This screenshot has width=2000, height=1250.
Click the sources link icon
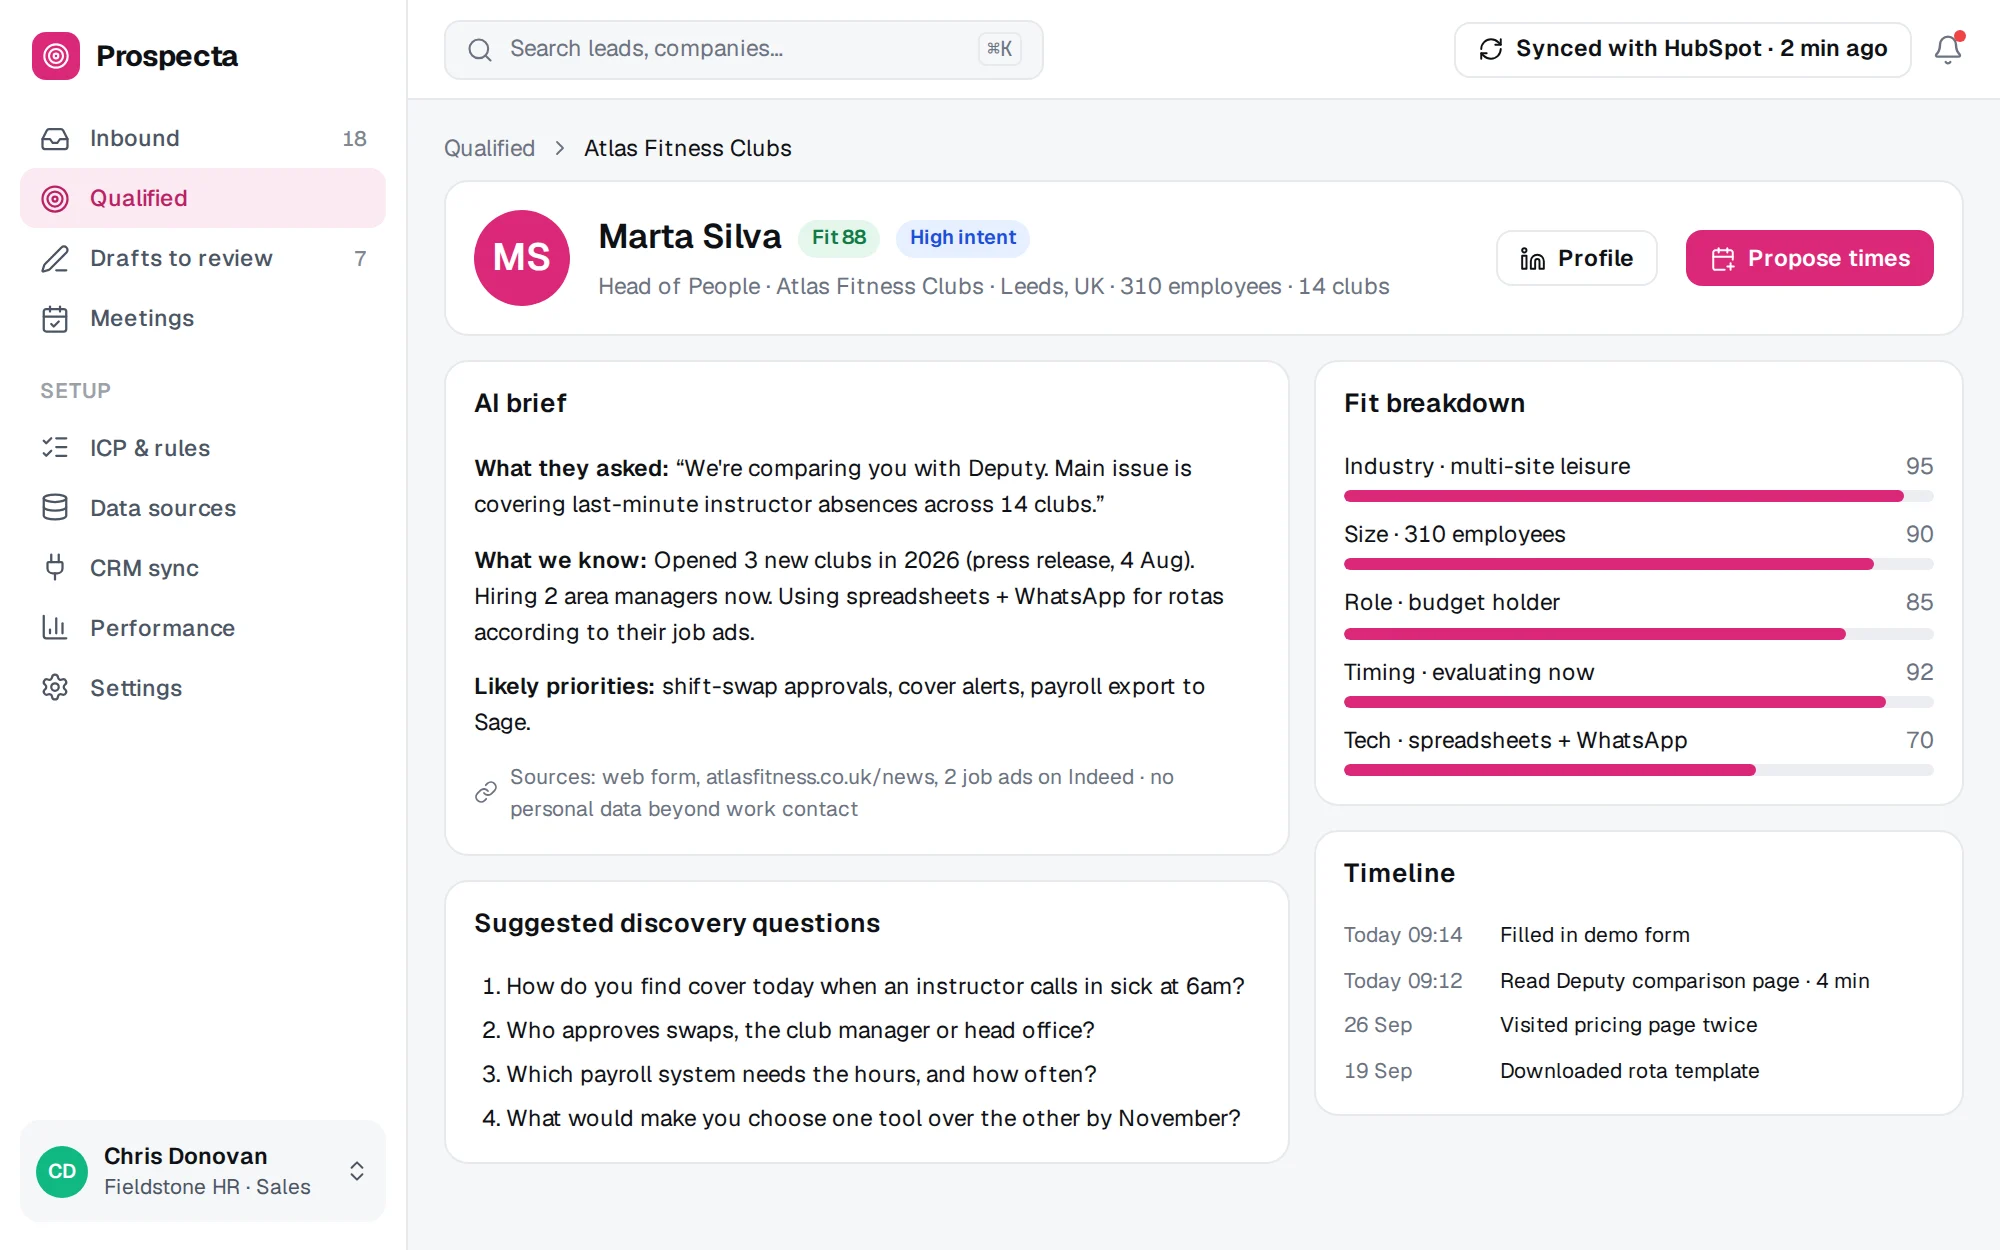coord(486,792)
